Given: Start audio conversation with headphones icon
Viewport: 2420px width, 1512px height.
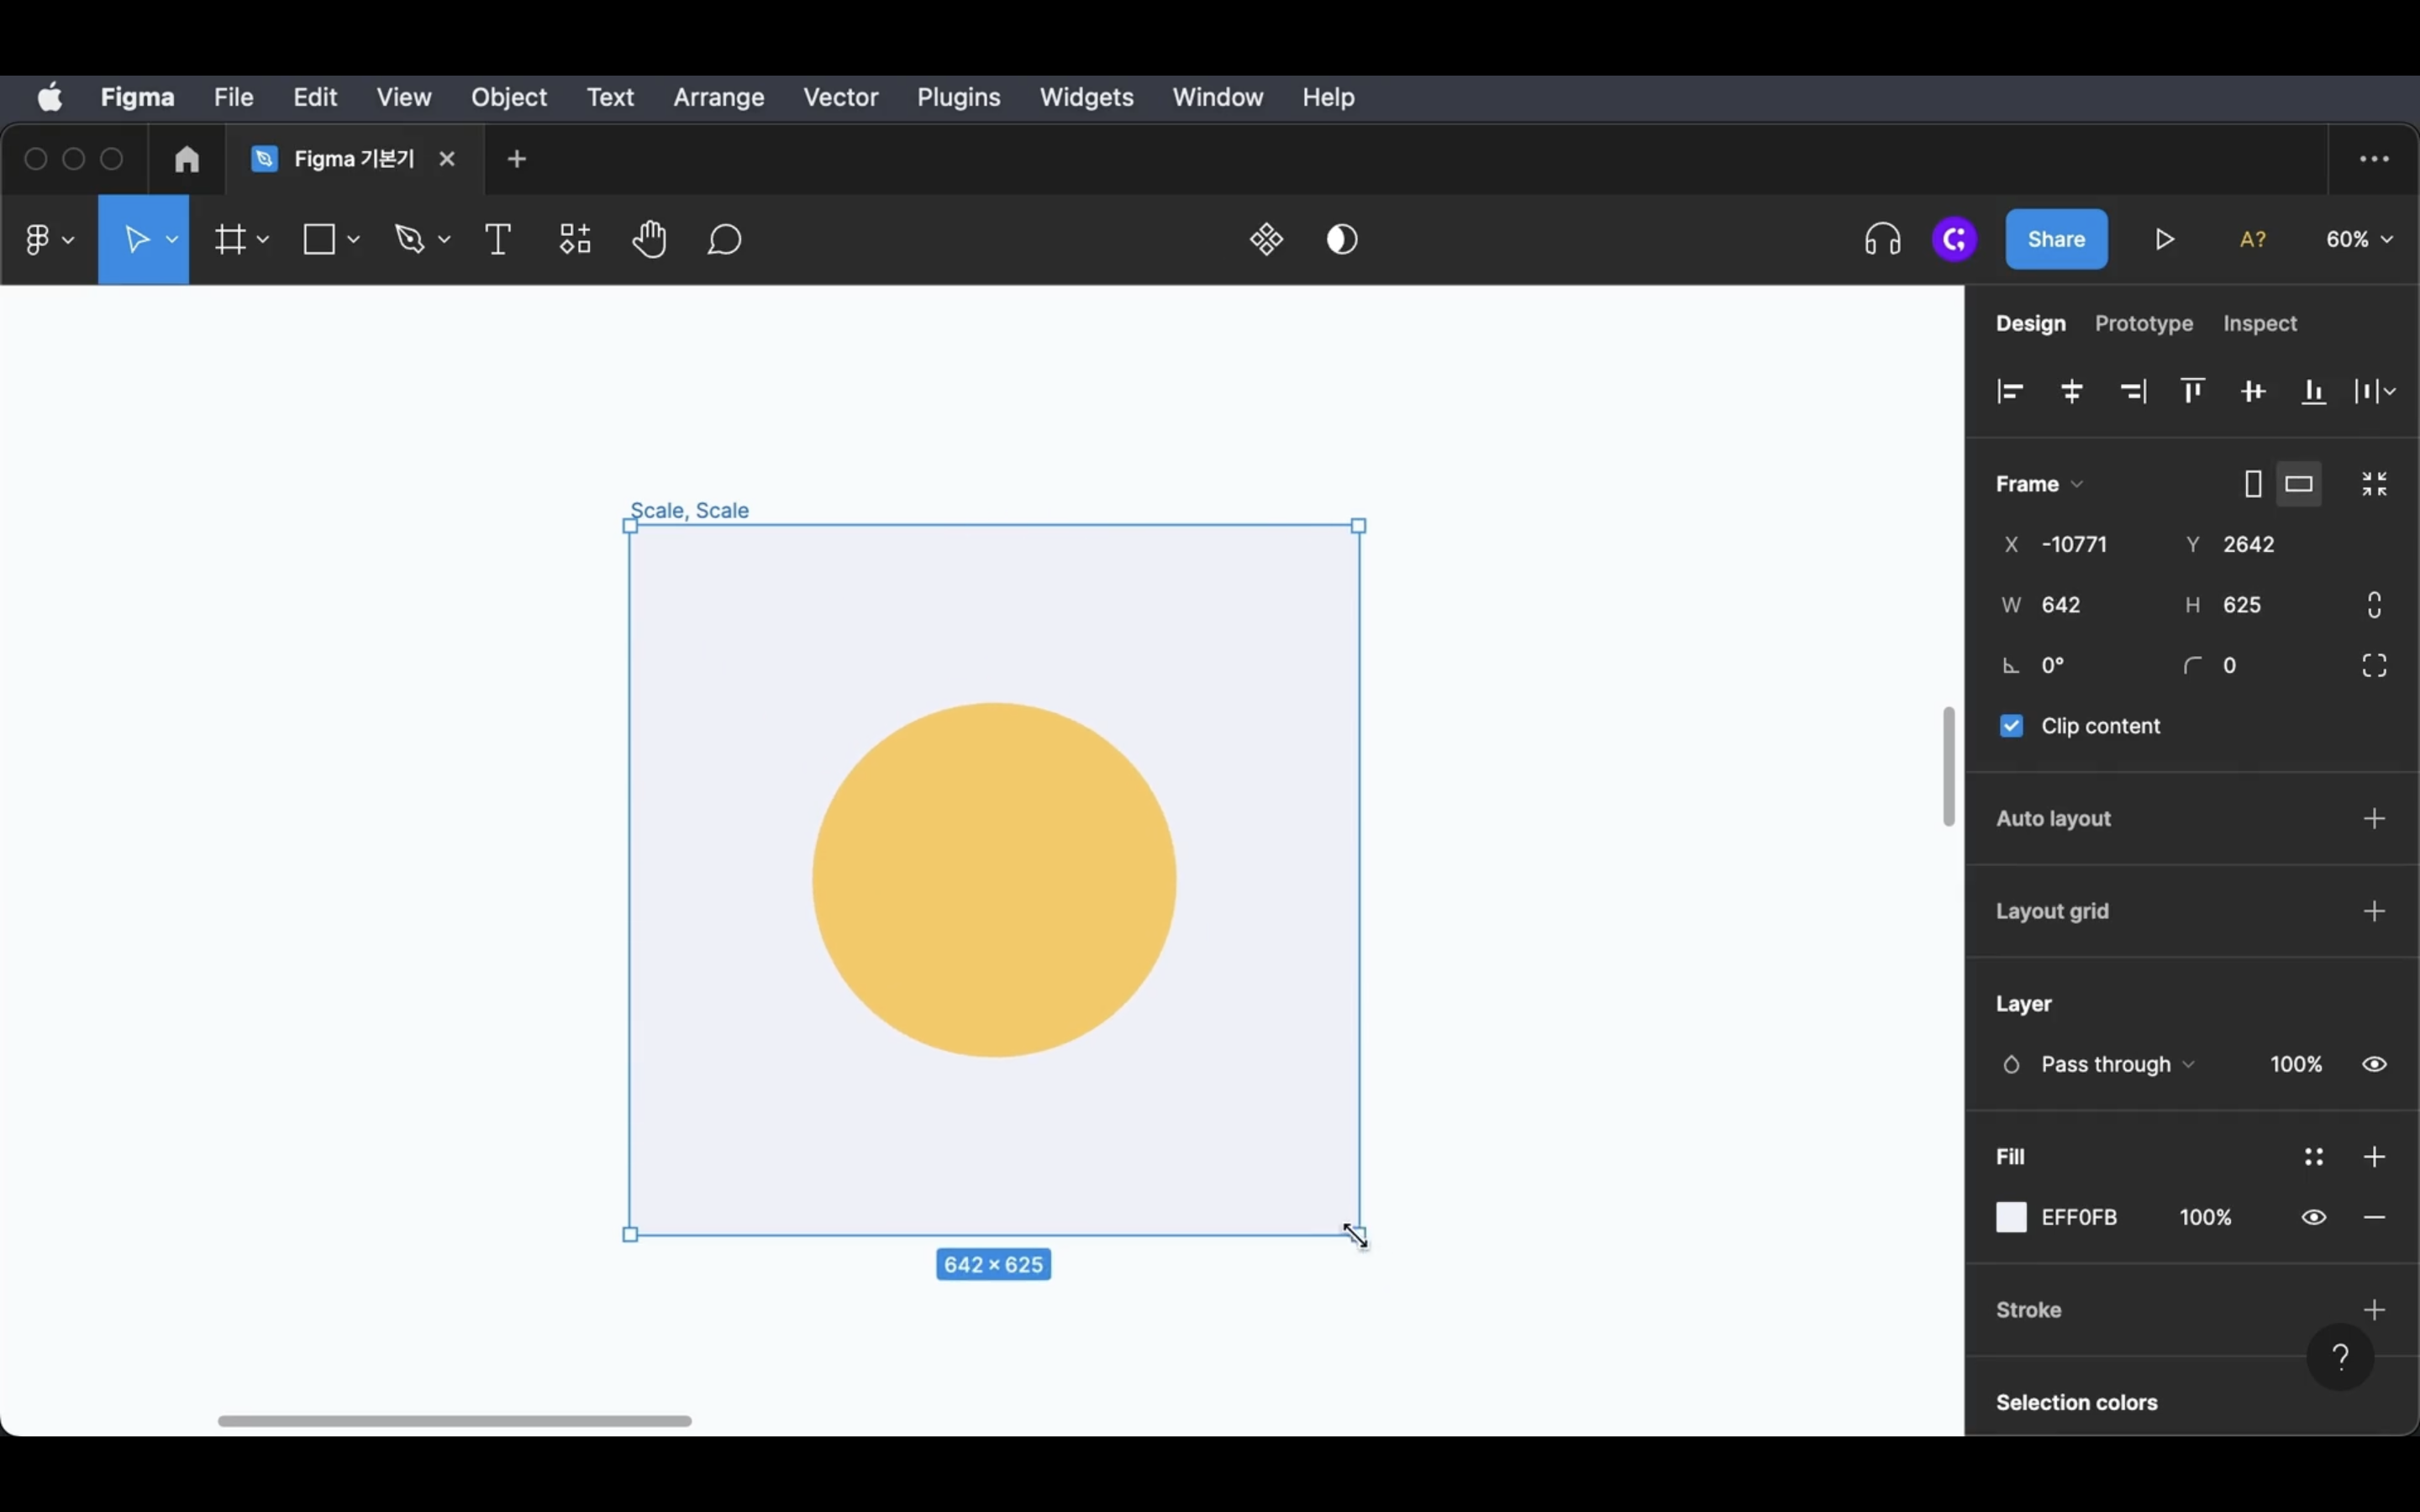Looking at the screenshot, I should tap(1882, 240).
